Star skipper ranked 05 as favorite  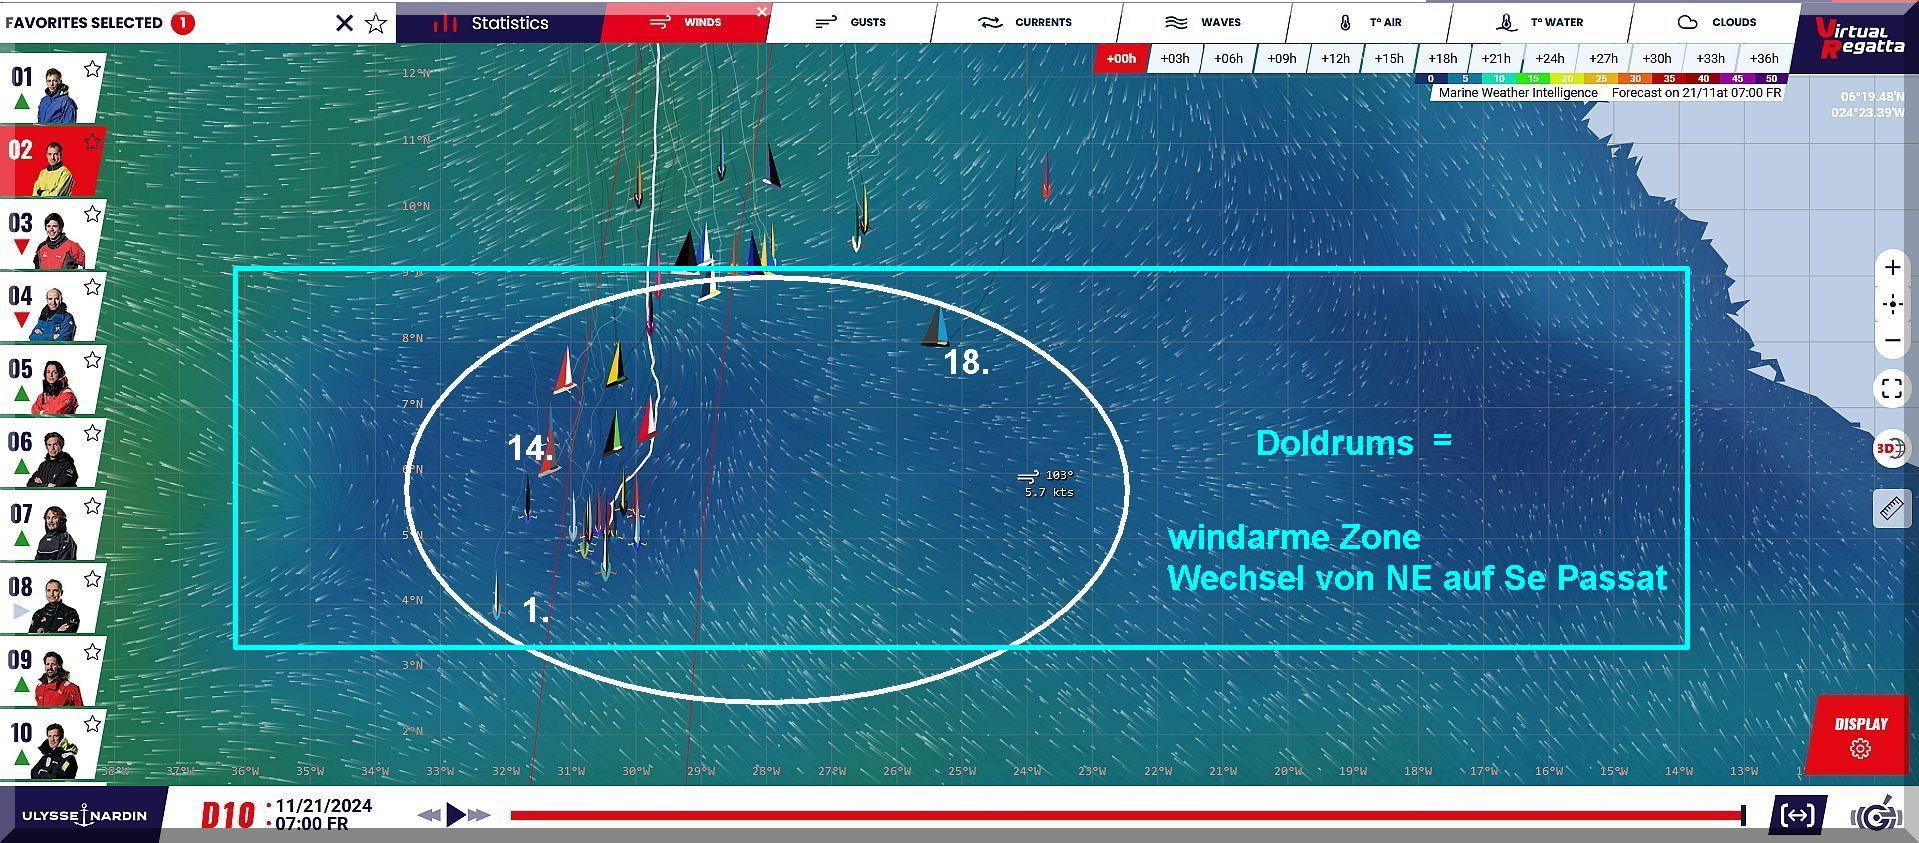(x=92, y=360)
